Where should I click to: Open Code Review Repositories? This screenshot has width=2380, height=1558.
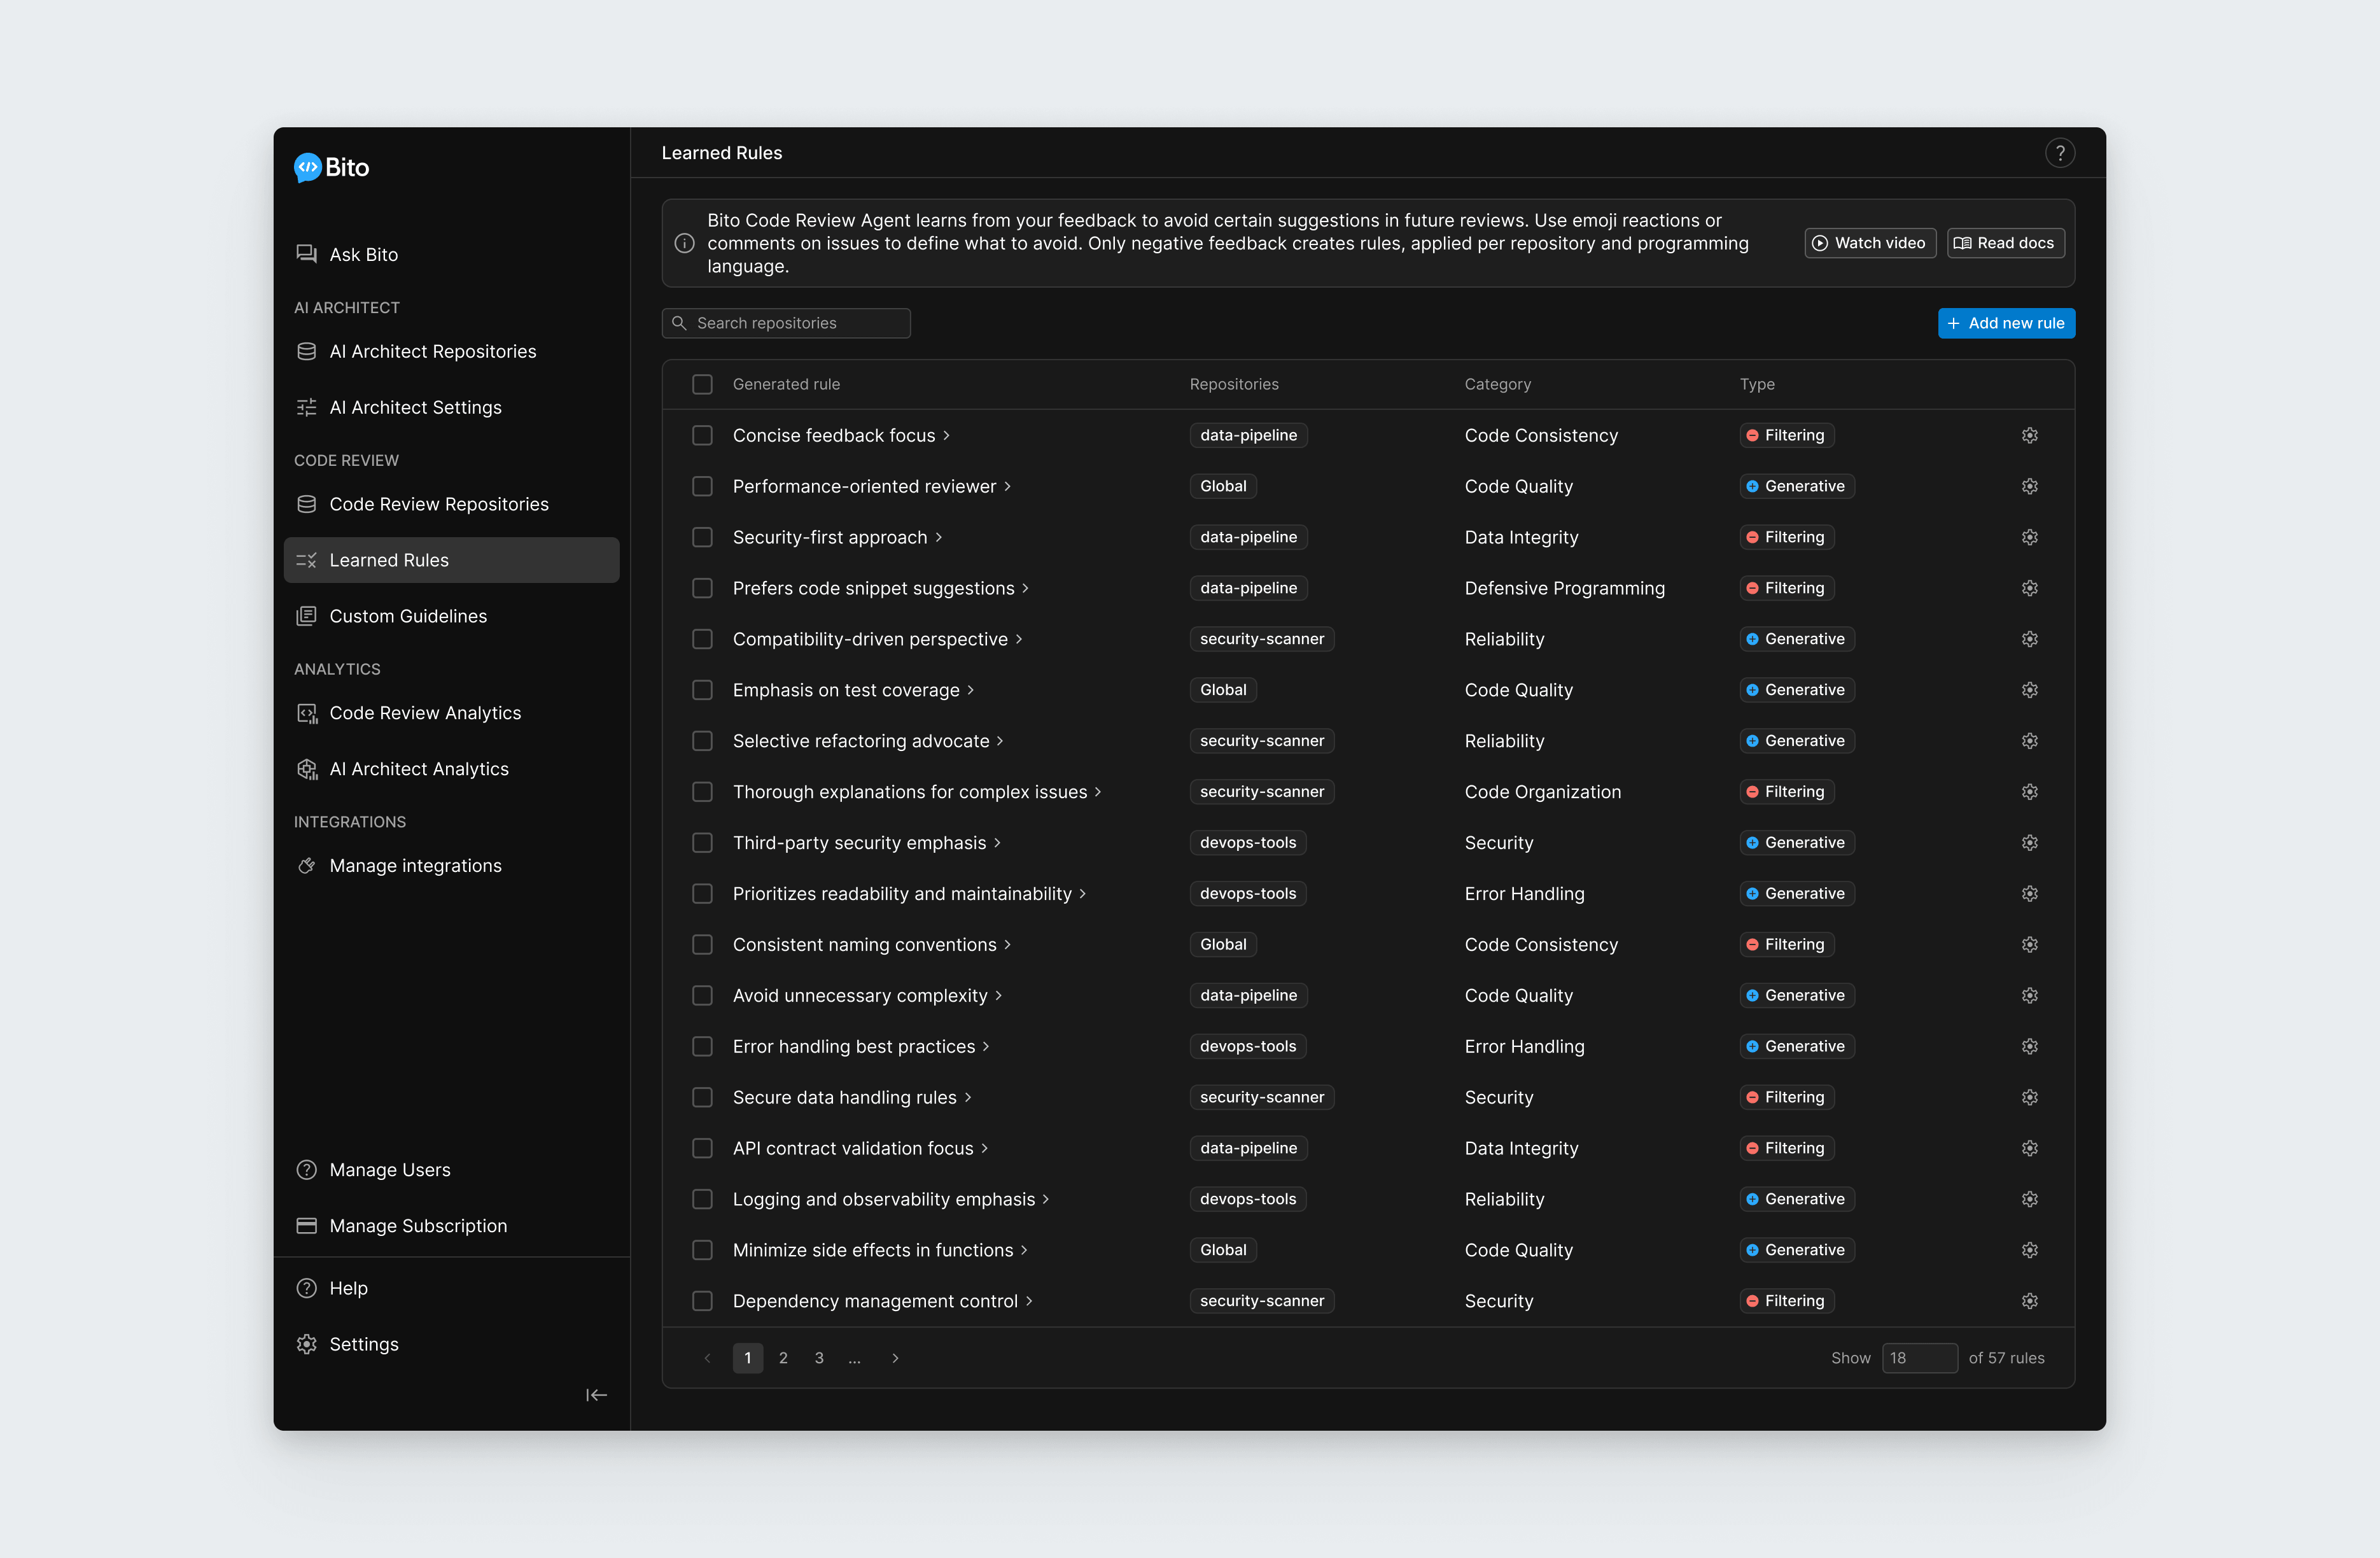pyautogui.click(x=451, y=505)
